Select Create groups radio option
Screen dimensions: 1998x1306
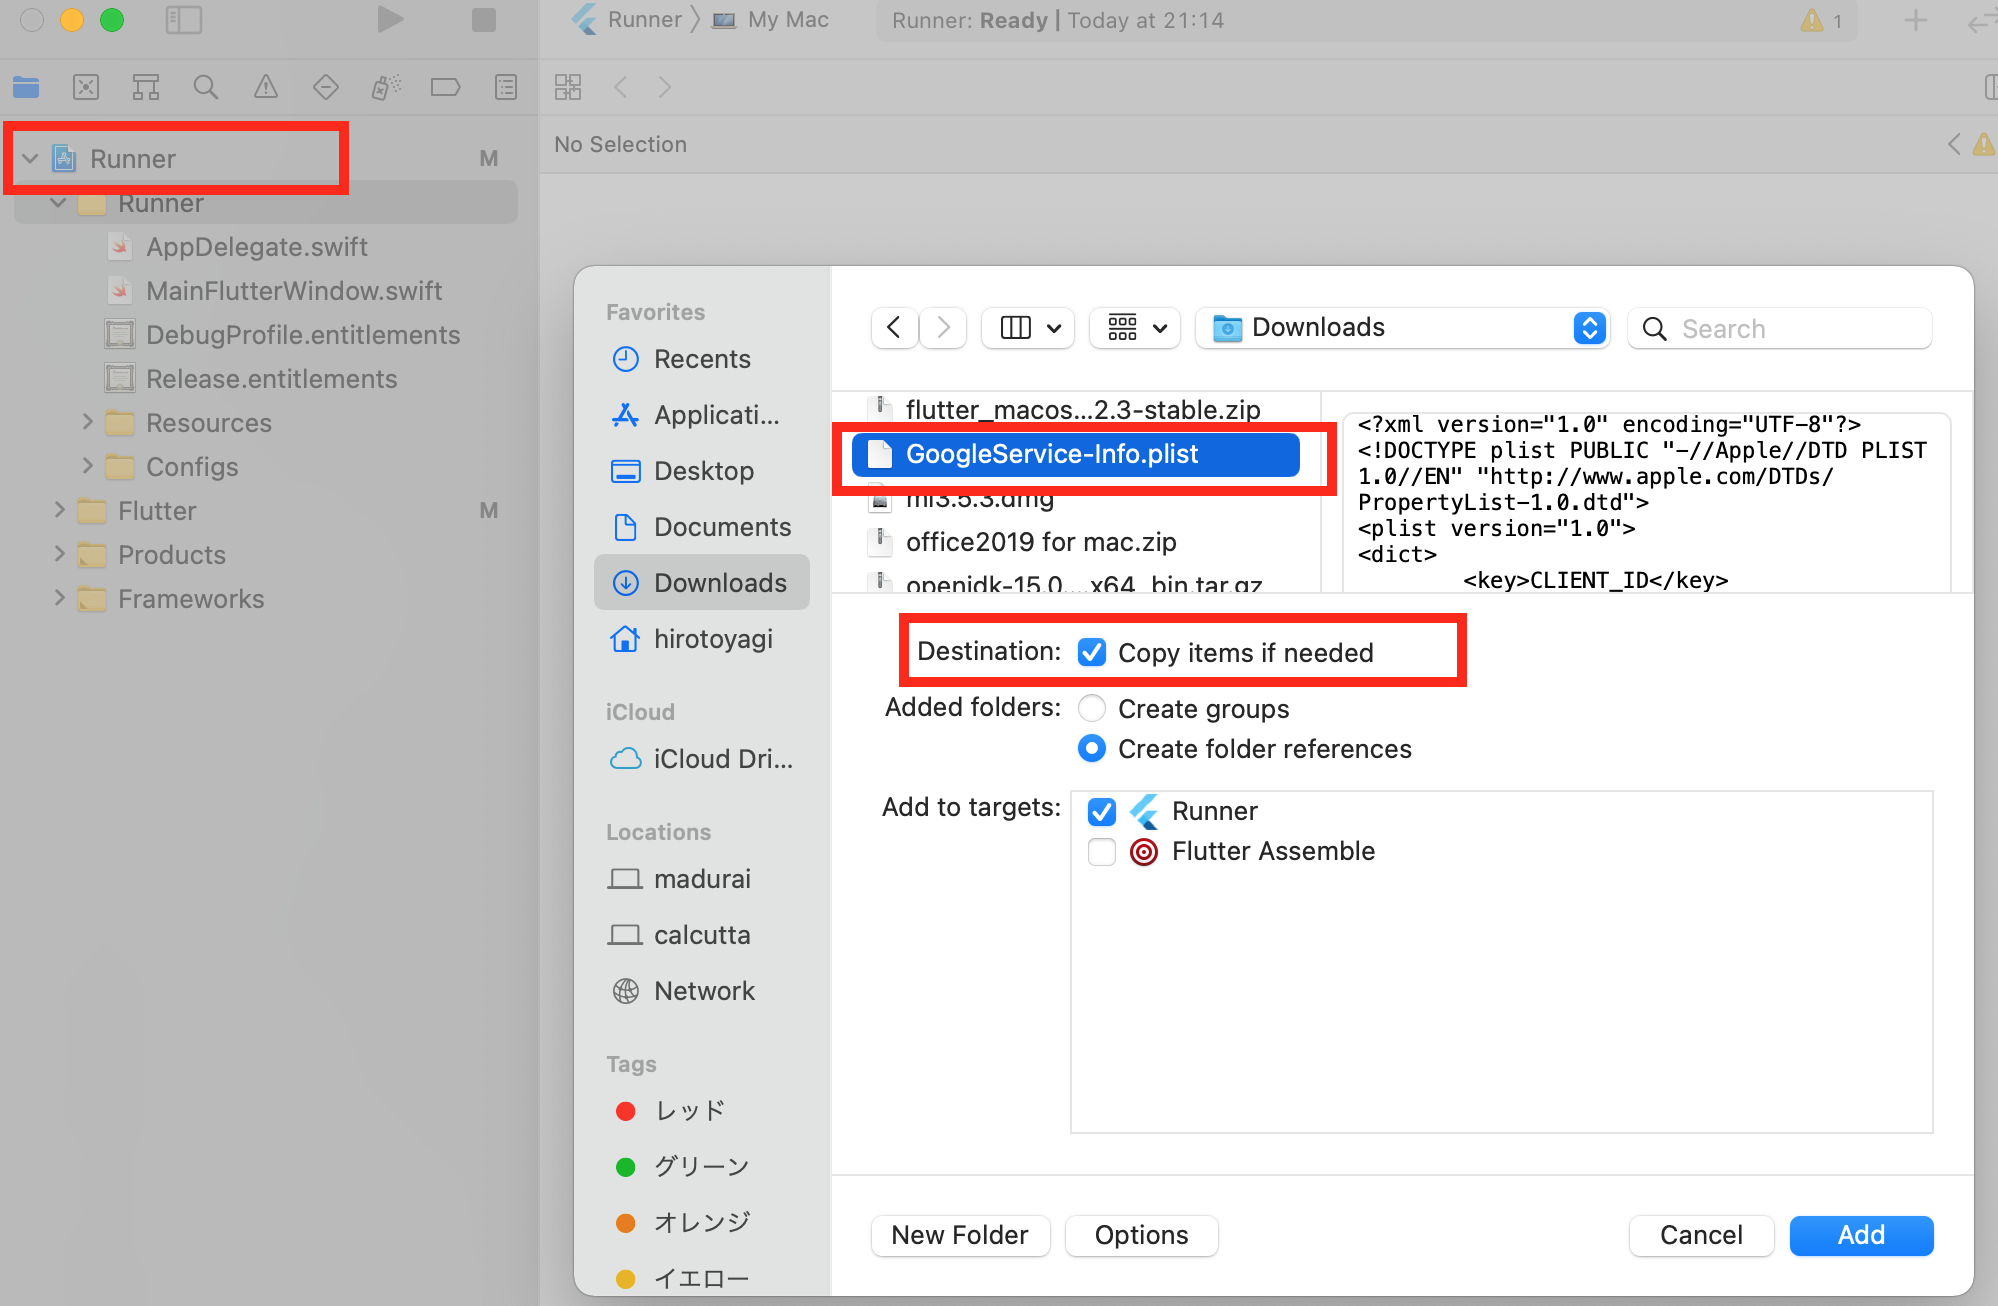point(1092,708)
